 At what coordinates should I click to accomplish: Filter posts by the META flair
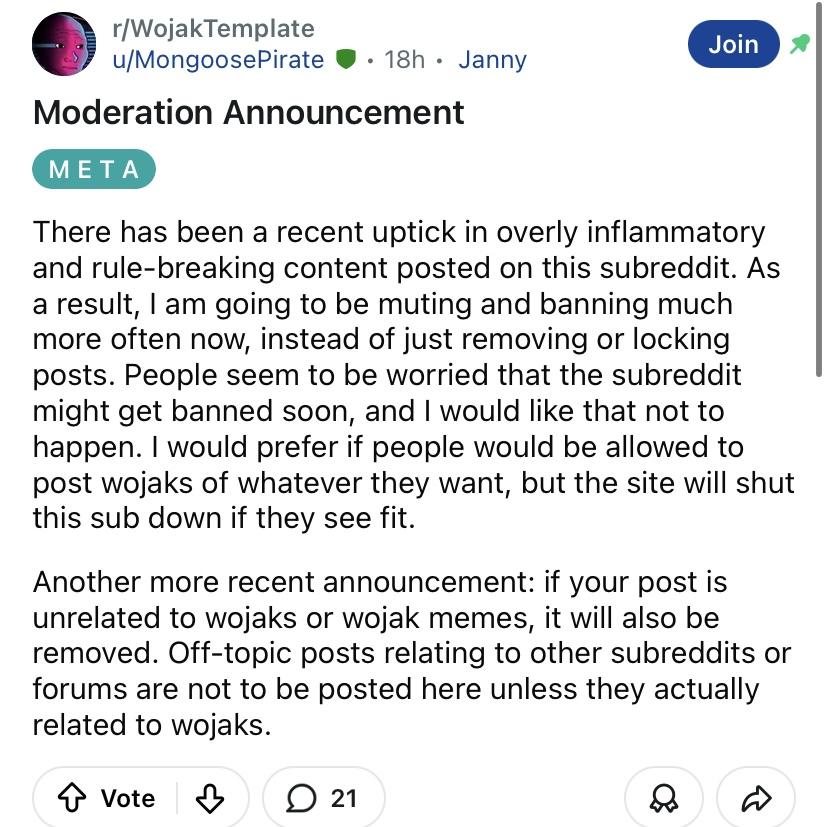click(x=94, y=169)
